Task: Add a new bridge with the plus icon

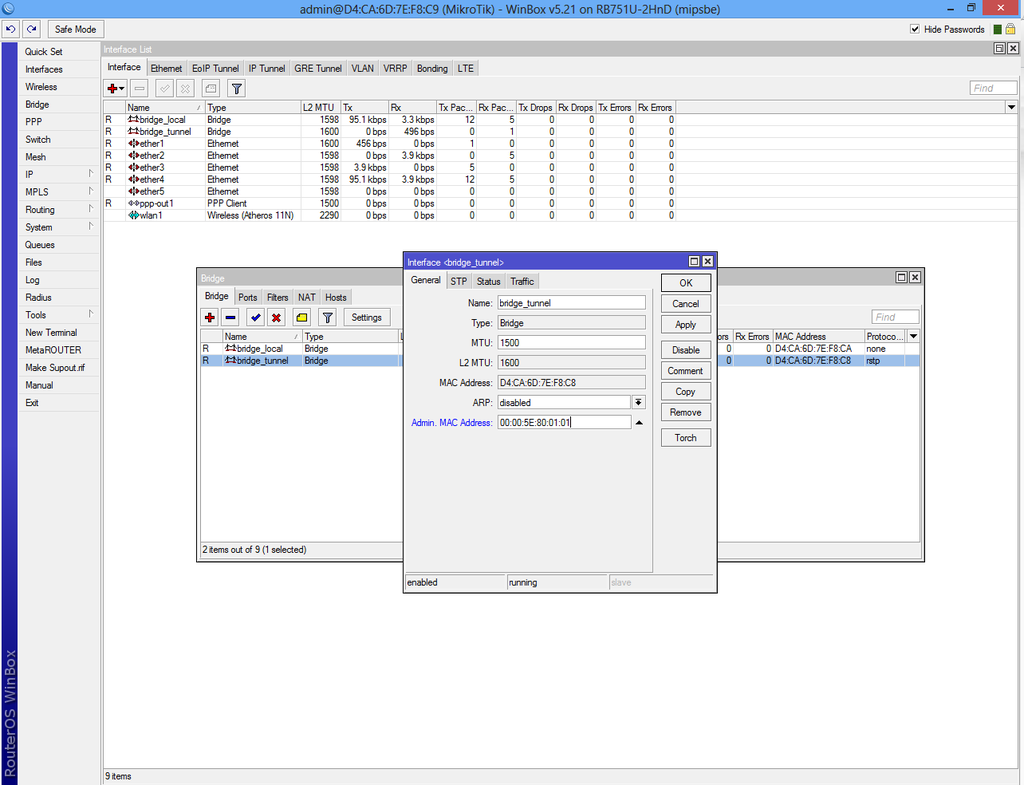Action: point(210,317)
